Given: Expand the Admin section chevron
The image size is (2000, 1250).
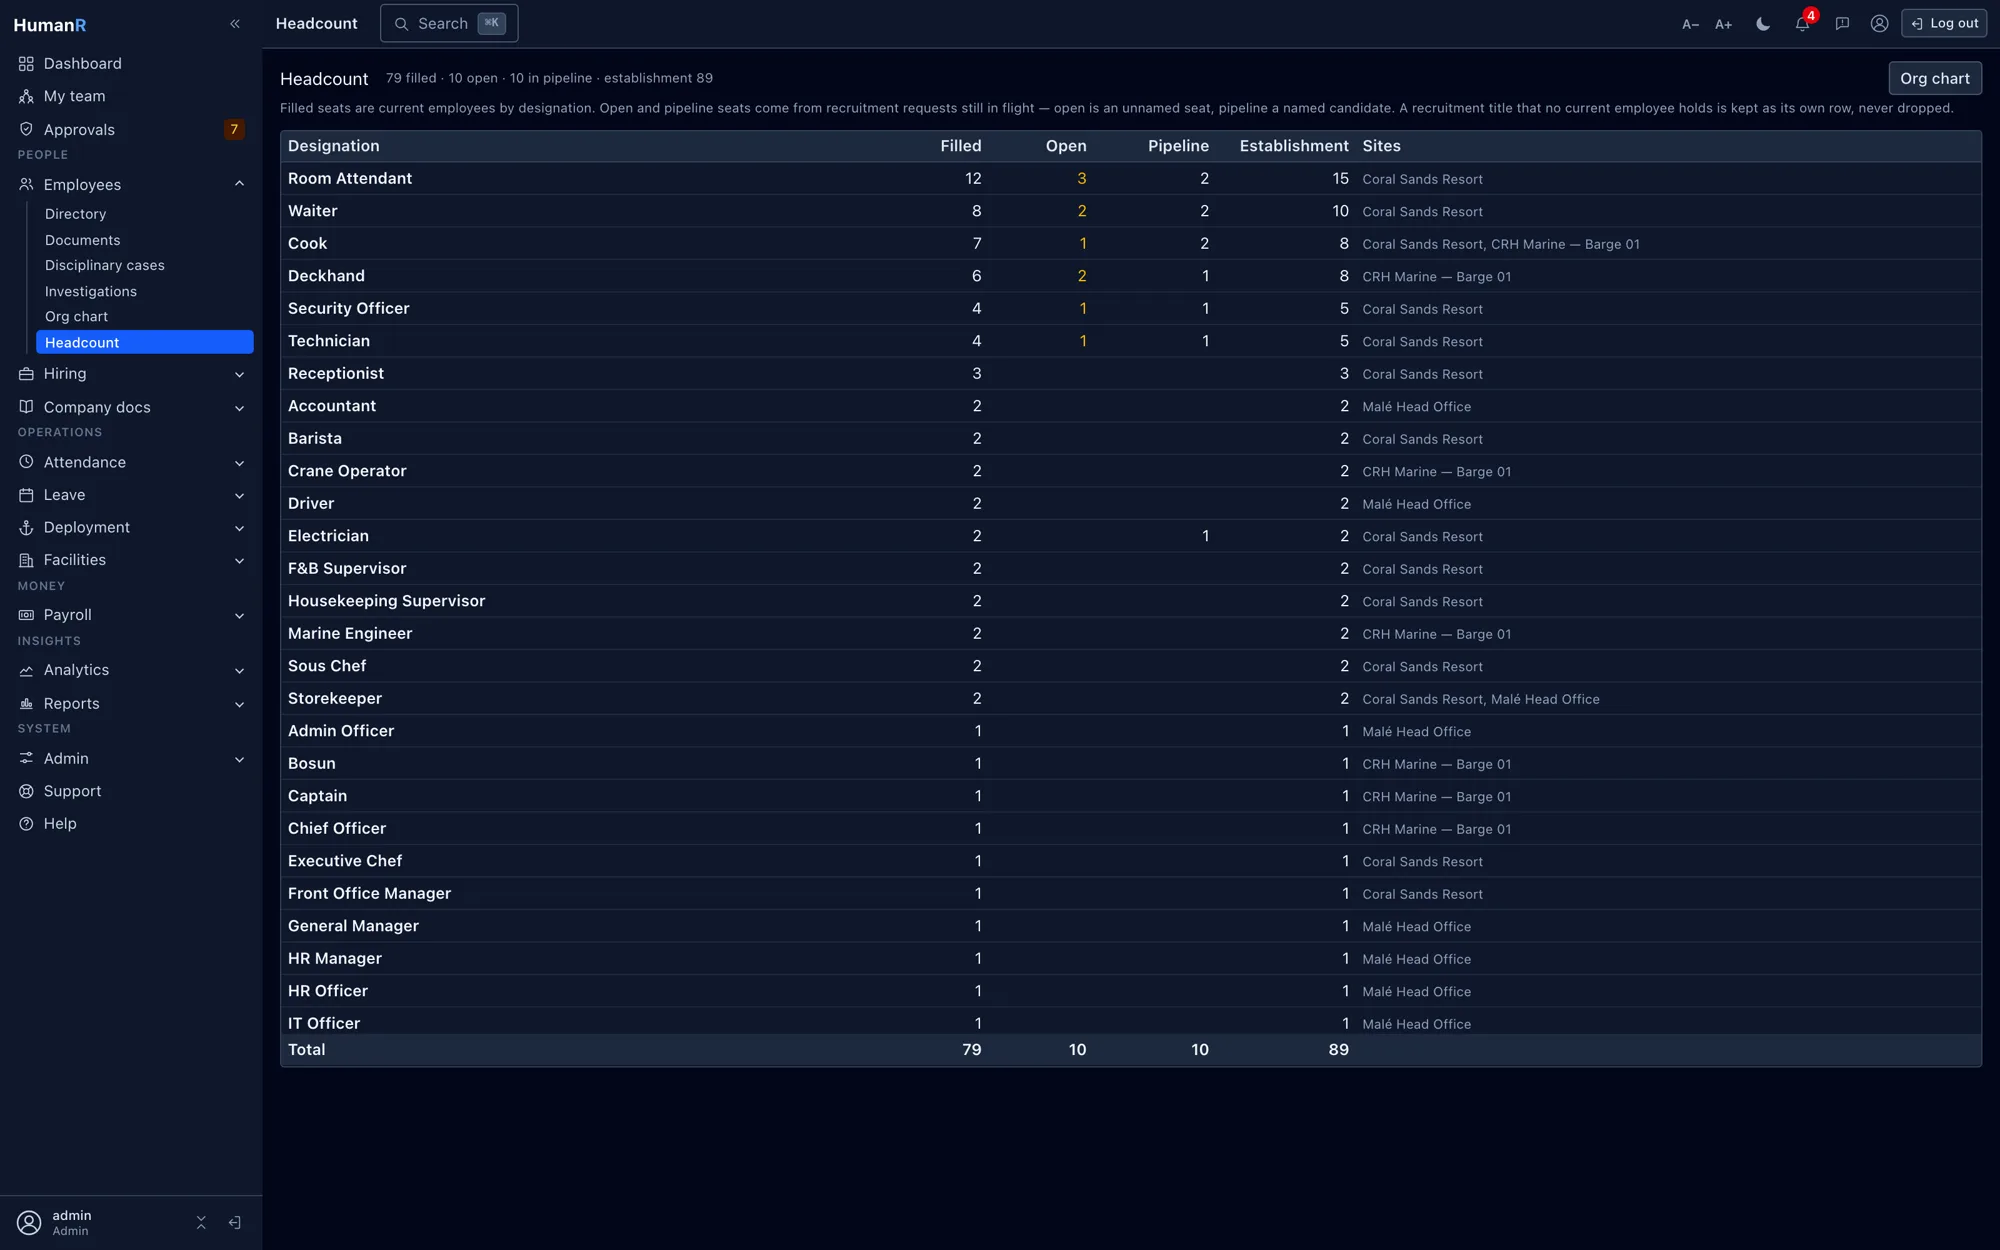Looking at the screenshot, I should 239,759.
